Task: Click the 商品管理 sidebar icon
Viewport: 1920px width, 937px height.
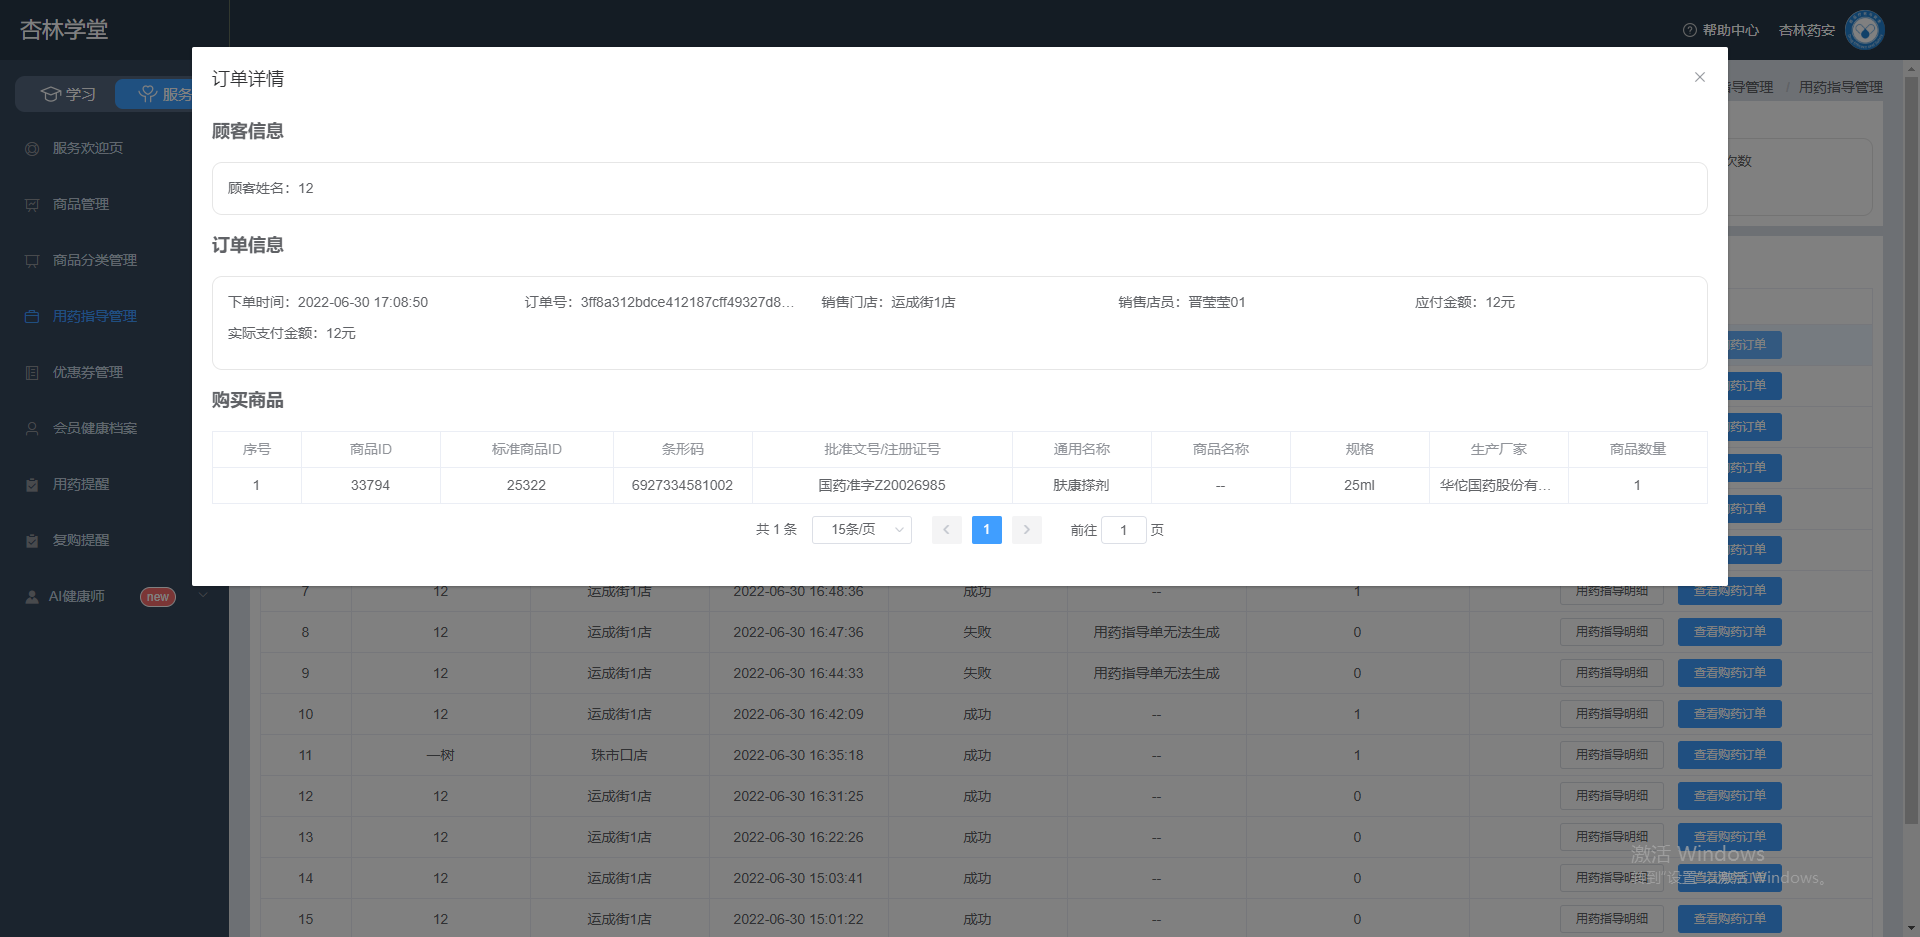Action: point(32,204)
